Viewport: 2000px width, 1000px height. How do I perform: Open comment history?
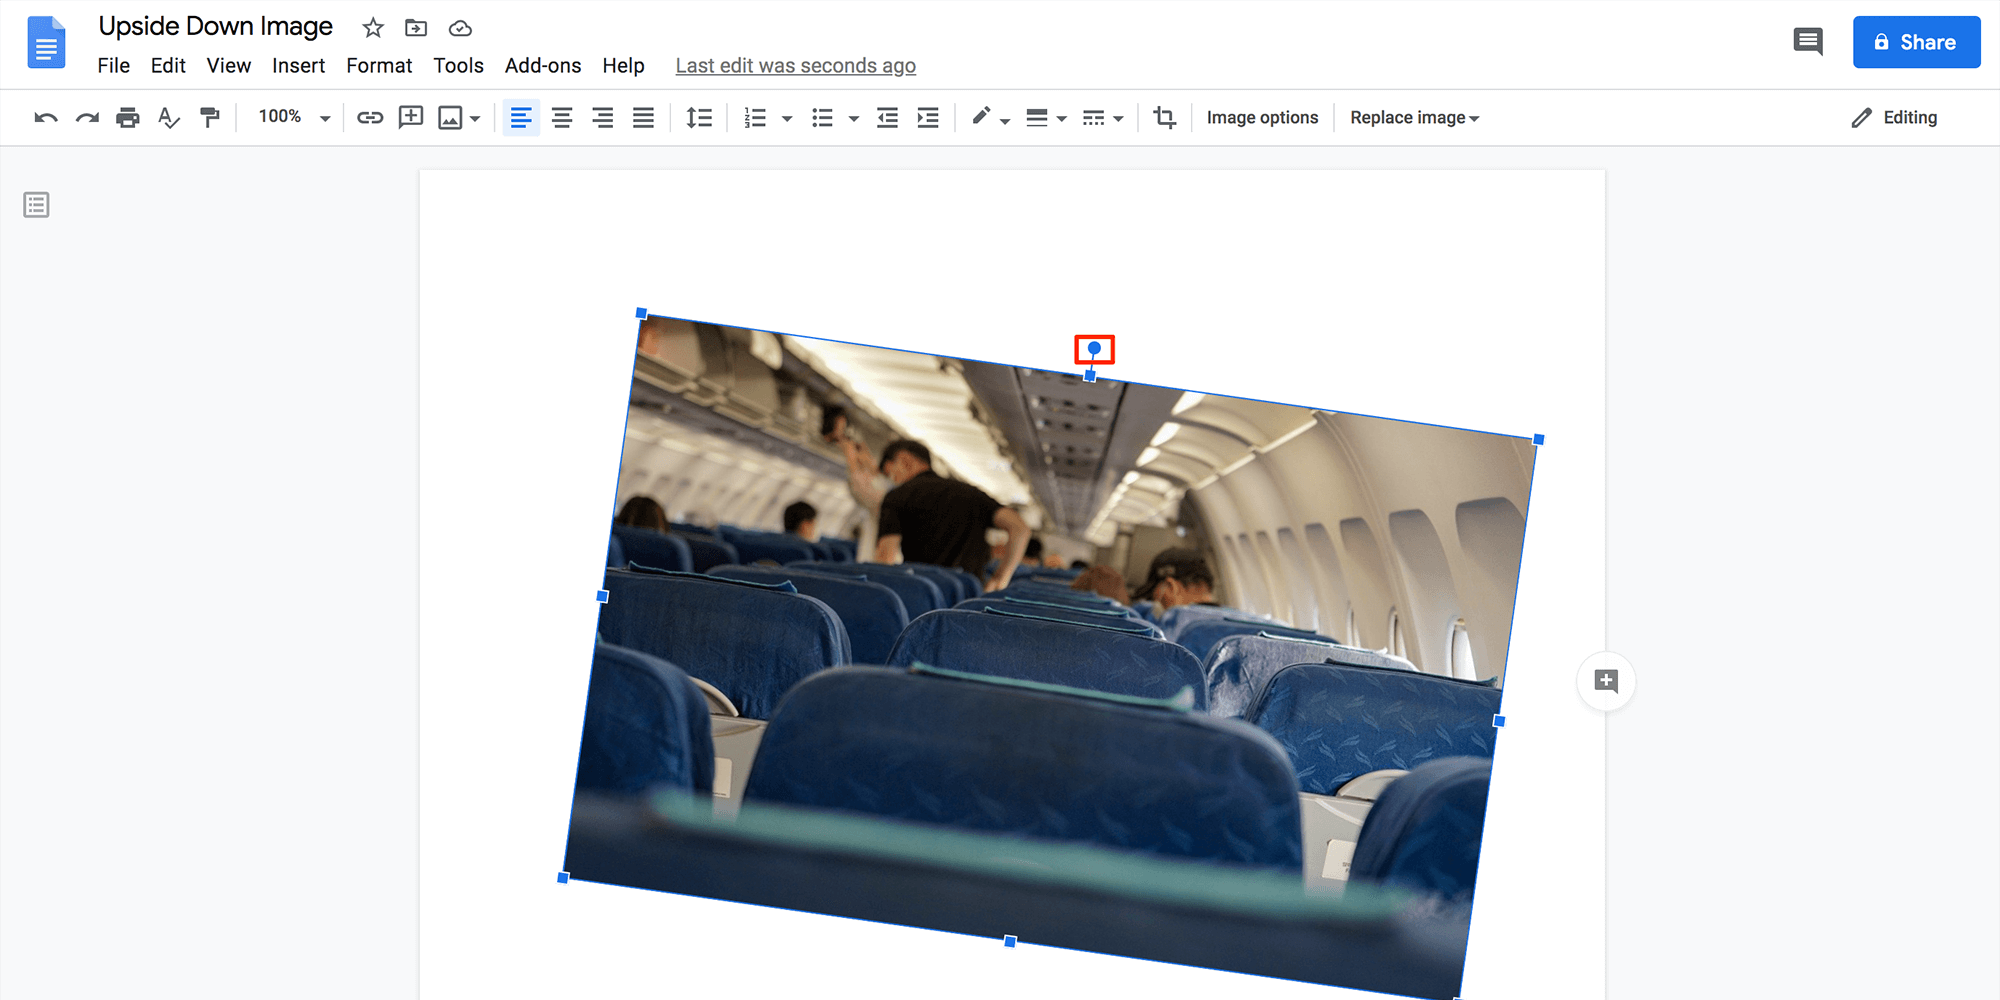pyautogui.click(x=1808, y=41)
